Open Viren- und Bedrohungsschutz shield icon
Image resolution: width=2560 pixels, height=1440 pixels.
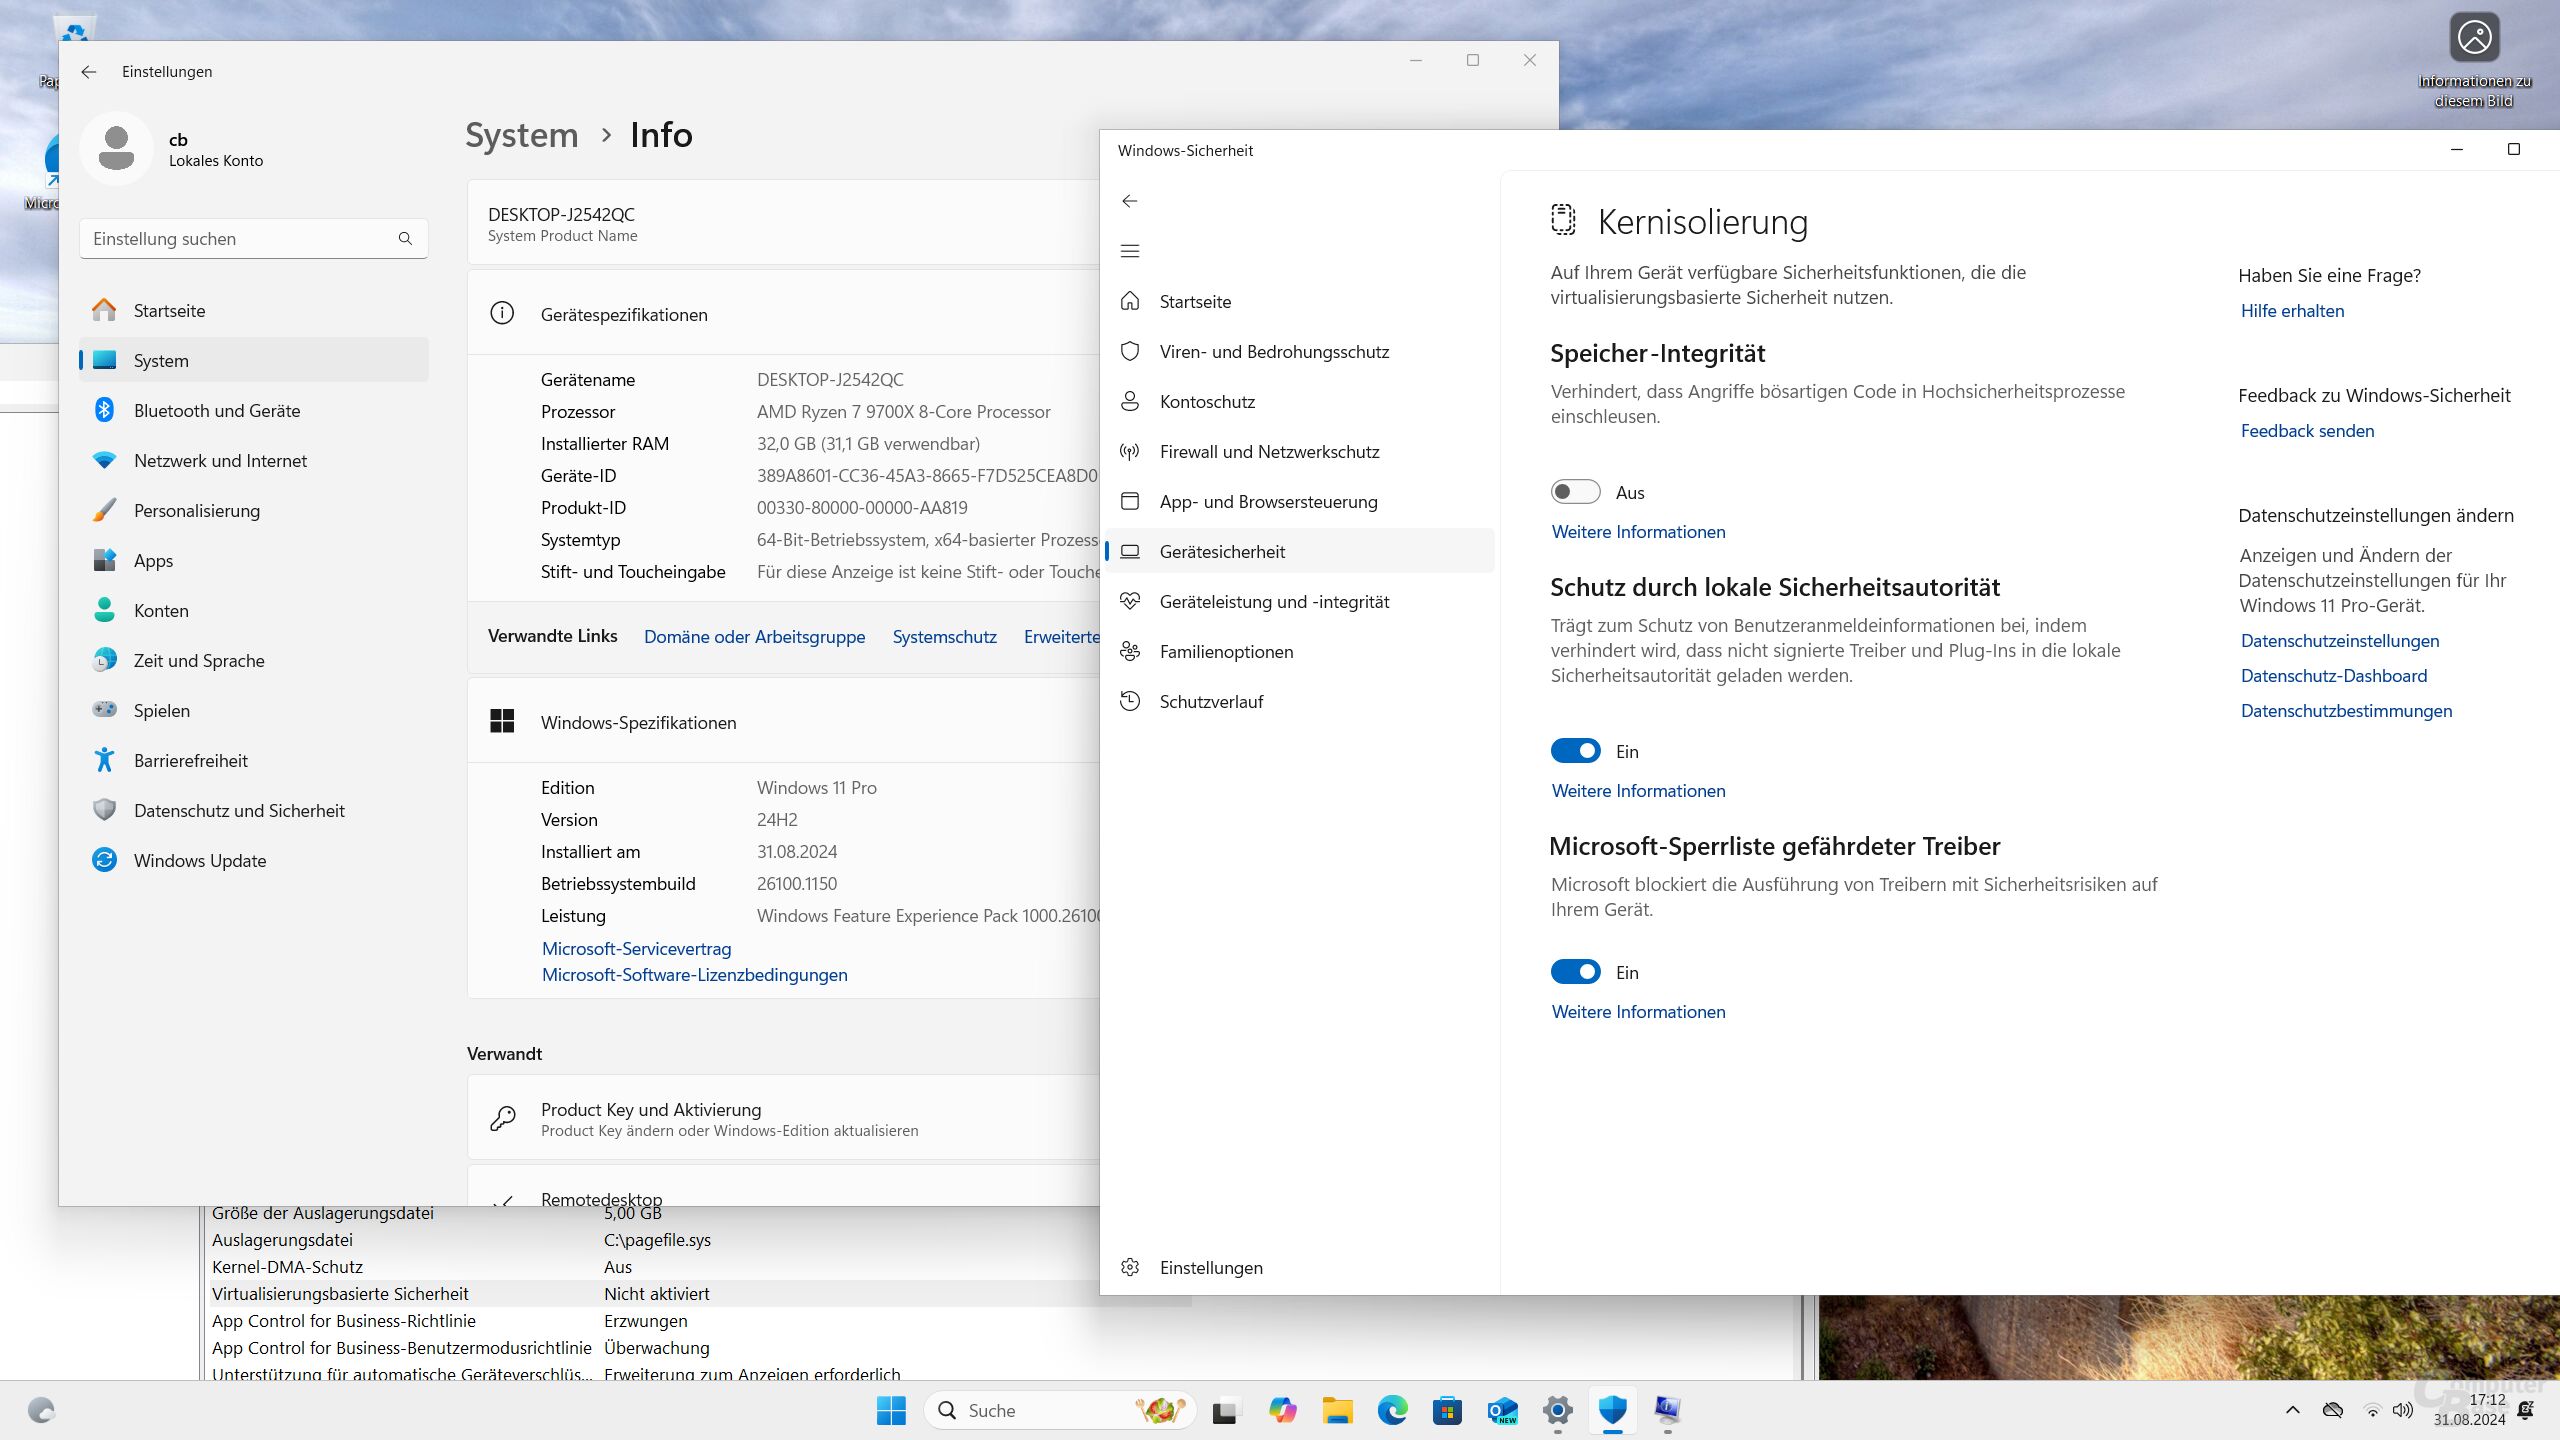(1130, 351)
